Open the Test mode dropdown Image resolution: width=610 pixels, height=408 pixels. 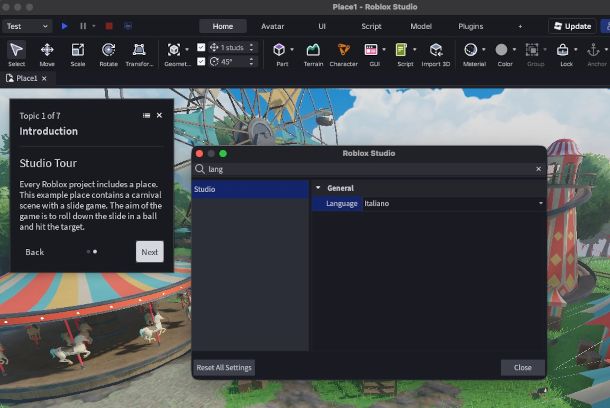click(x=27, y=26)
